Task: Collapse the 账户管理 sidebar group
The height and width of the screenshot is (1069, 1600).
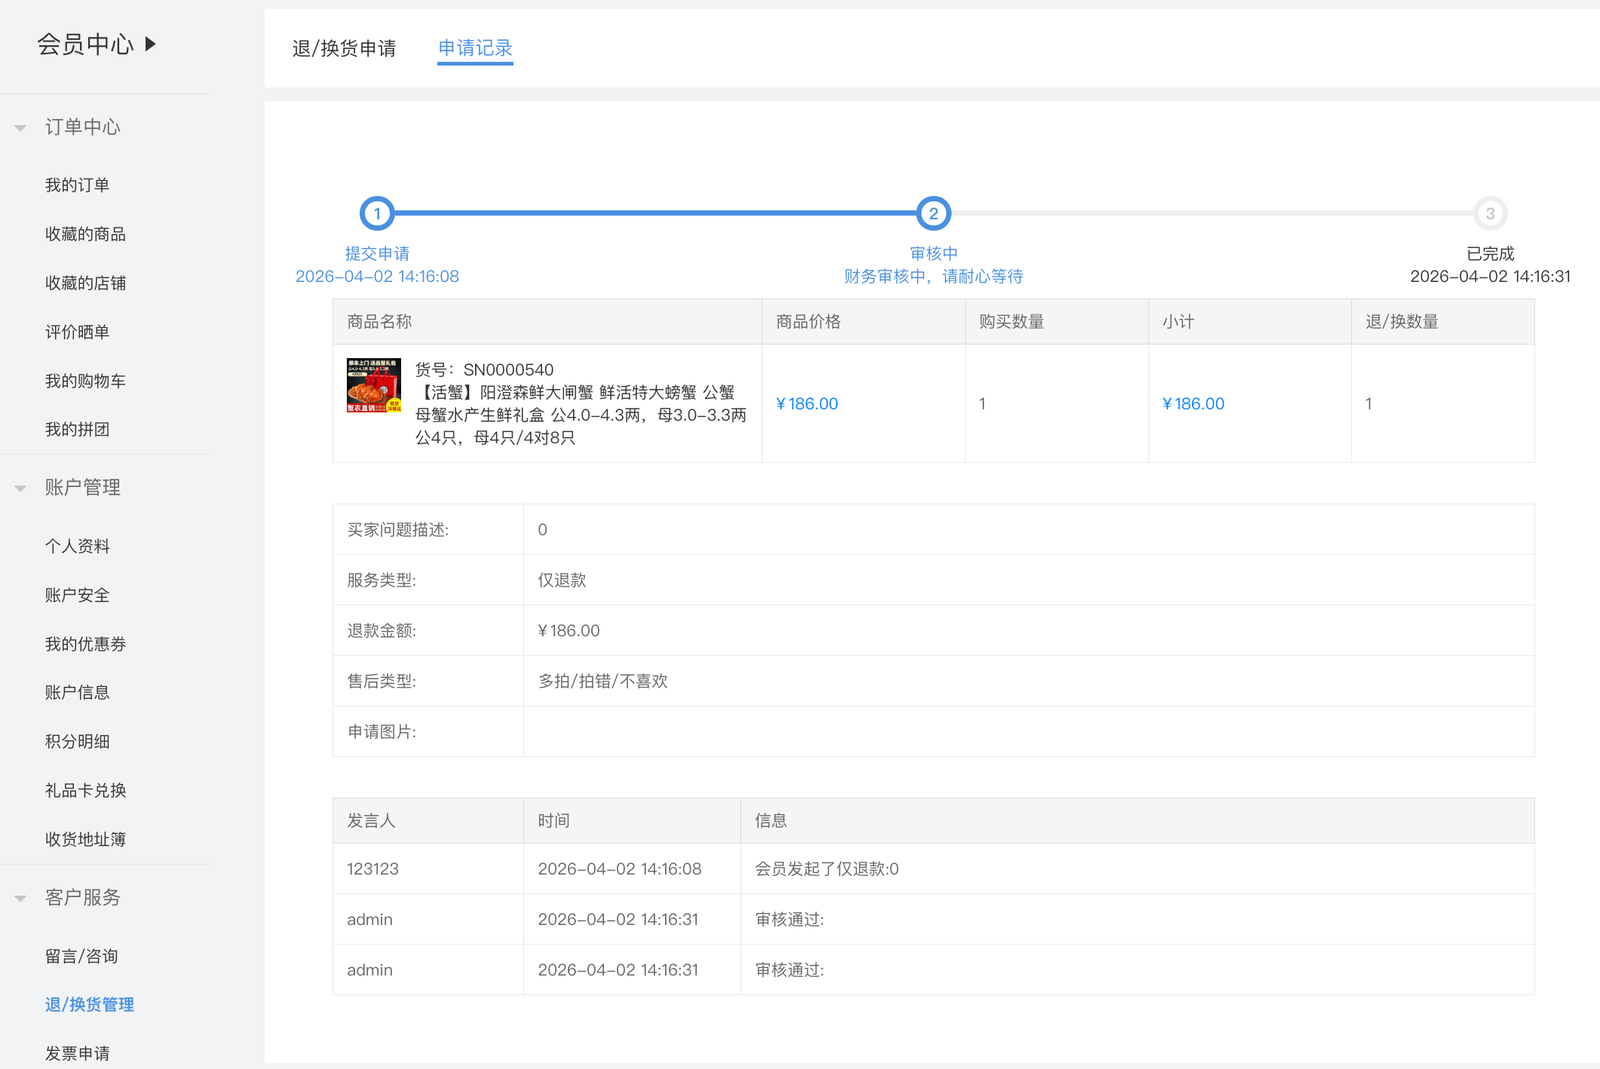Action: (20, 488)
